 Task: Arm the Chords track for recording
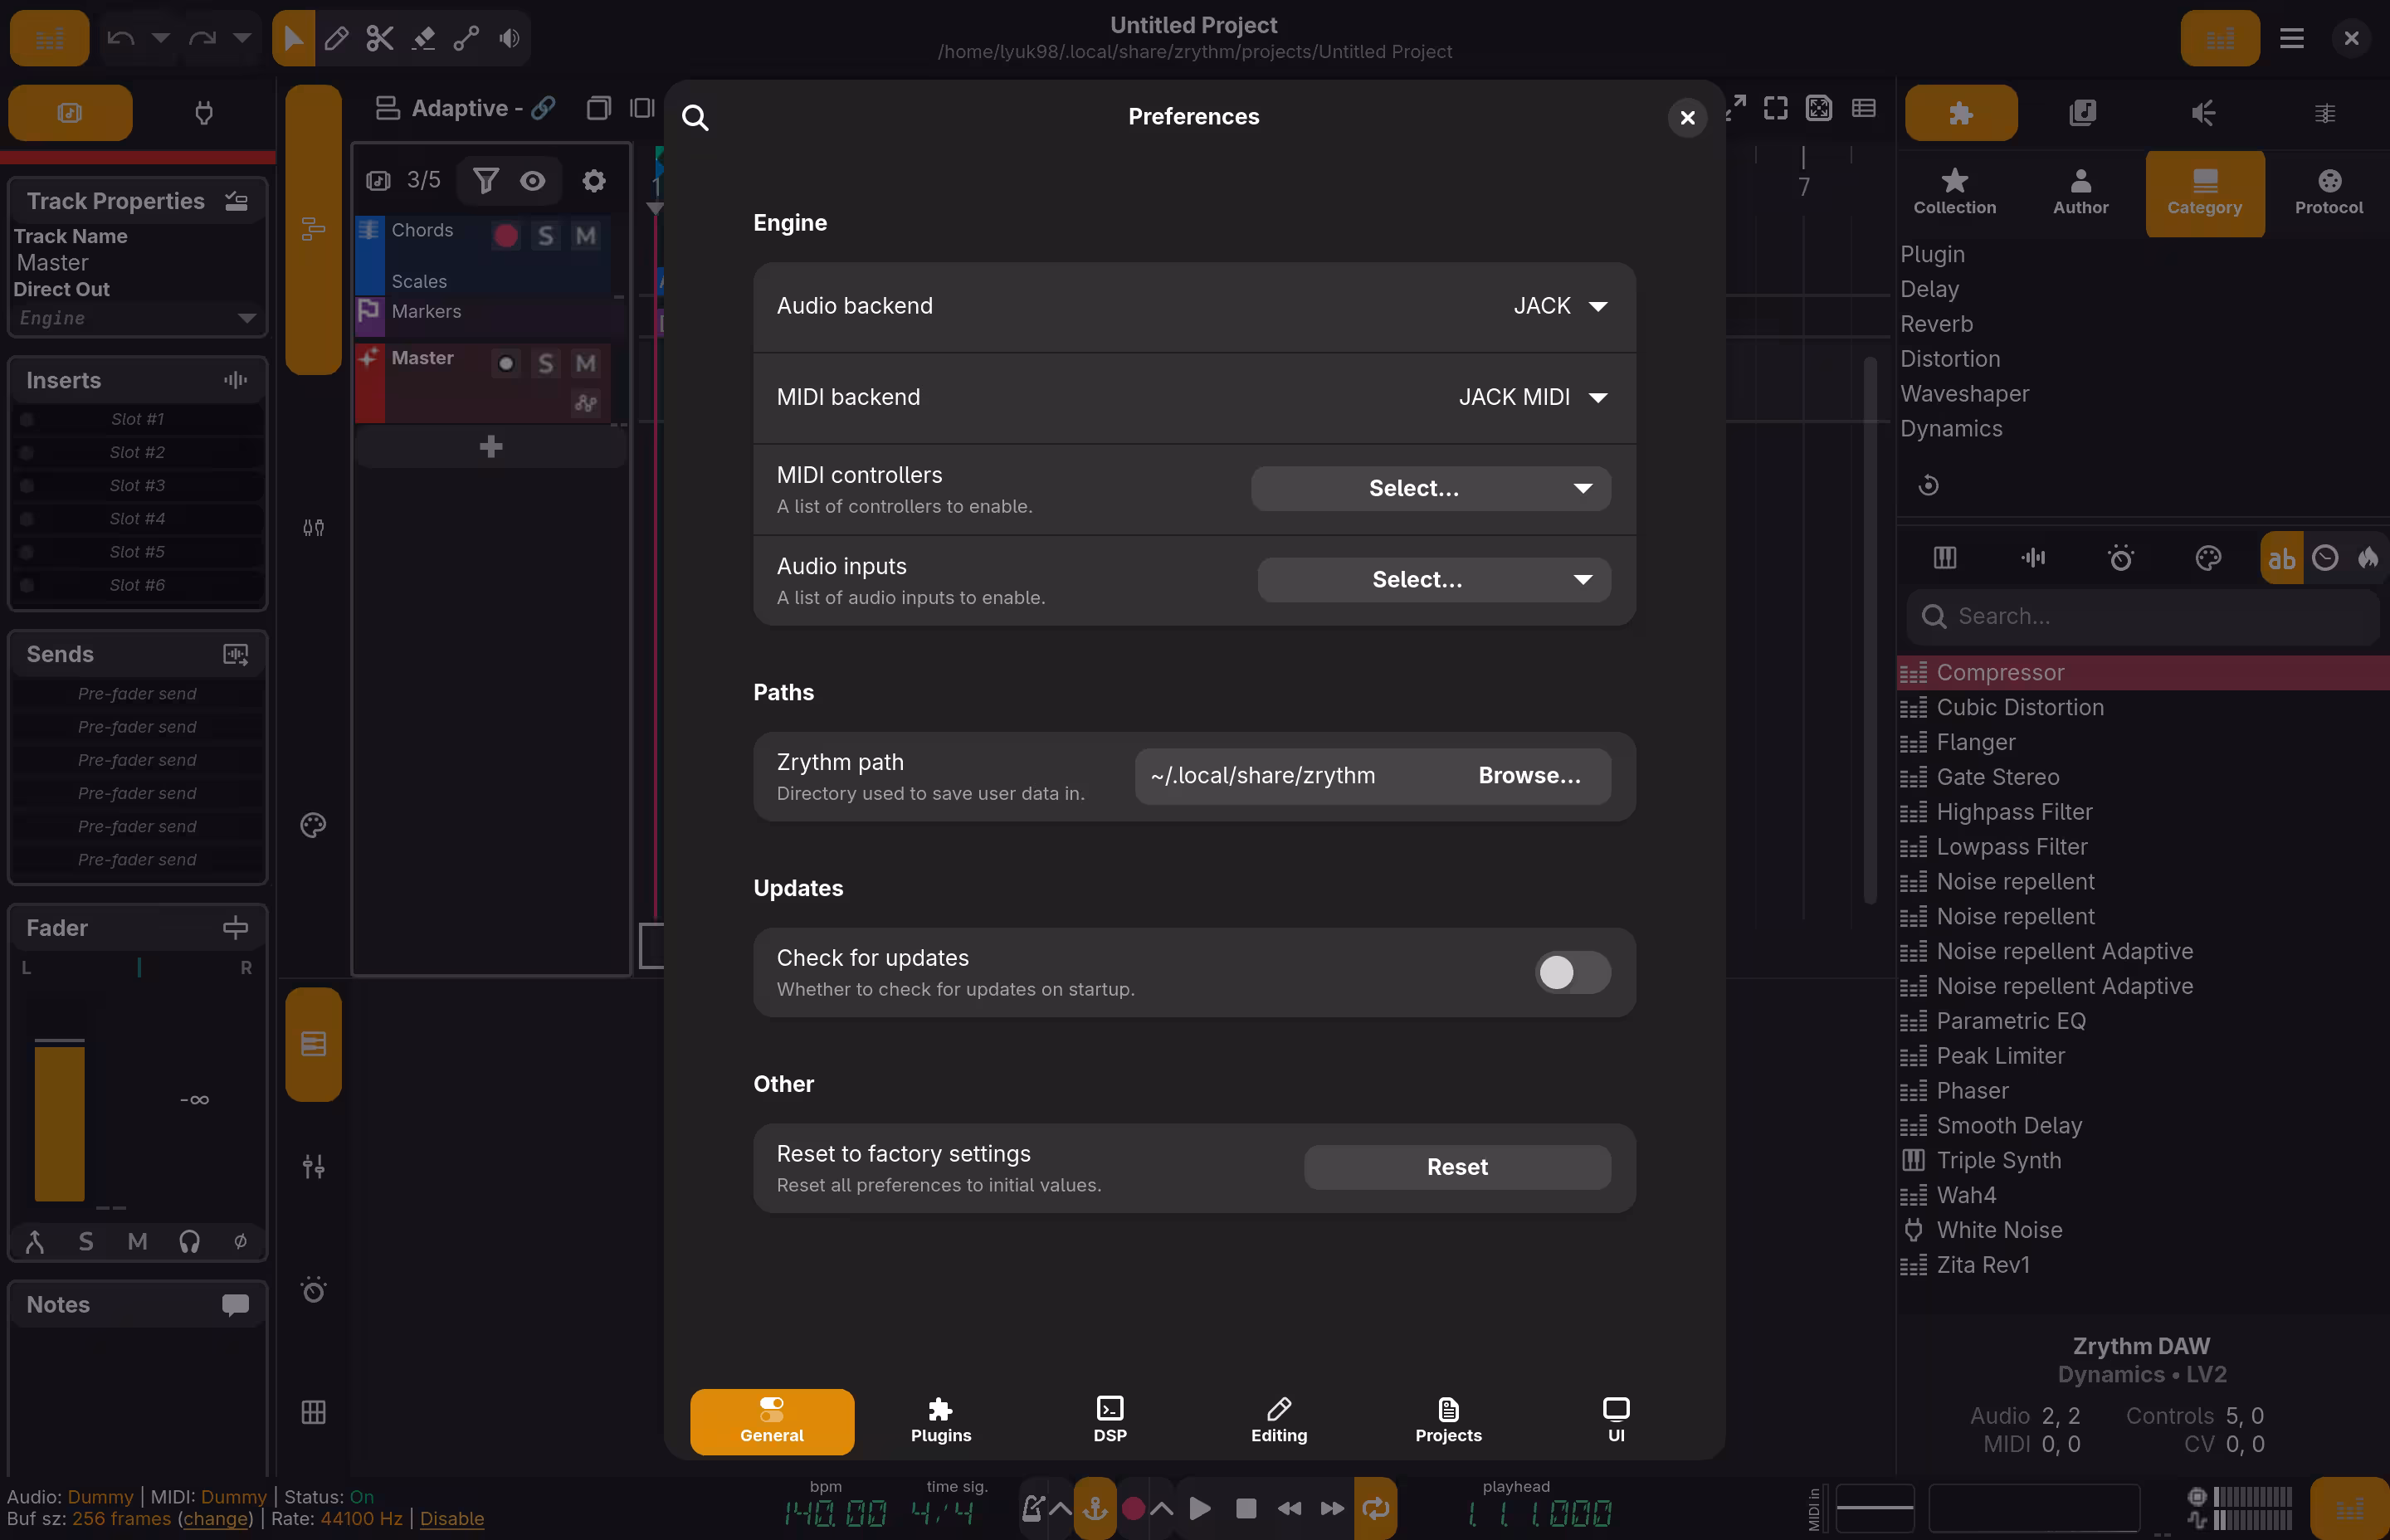tap(506, 235)
